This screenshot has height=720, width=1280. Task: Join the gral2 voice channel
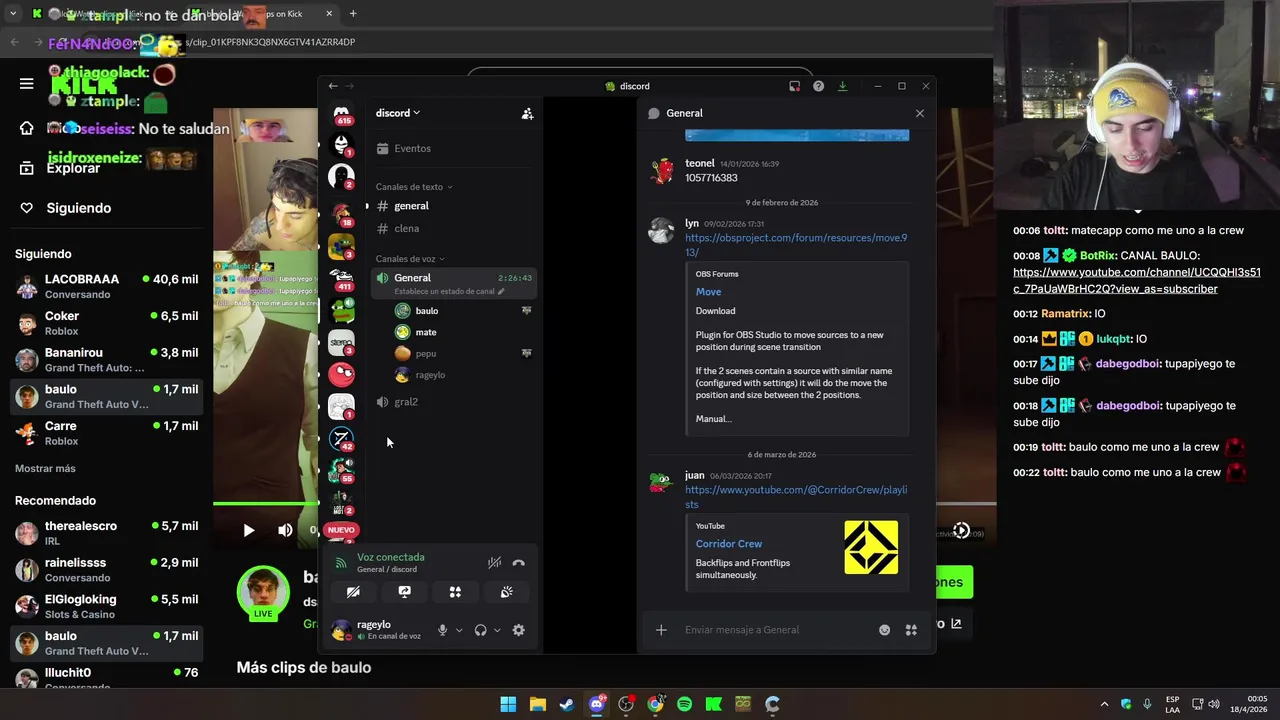452,402
